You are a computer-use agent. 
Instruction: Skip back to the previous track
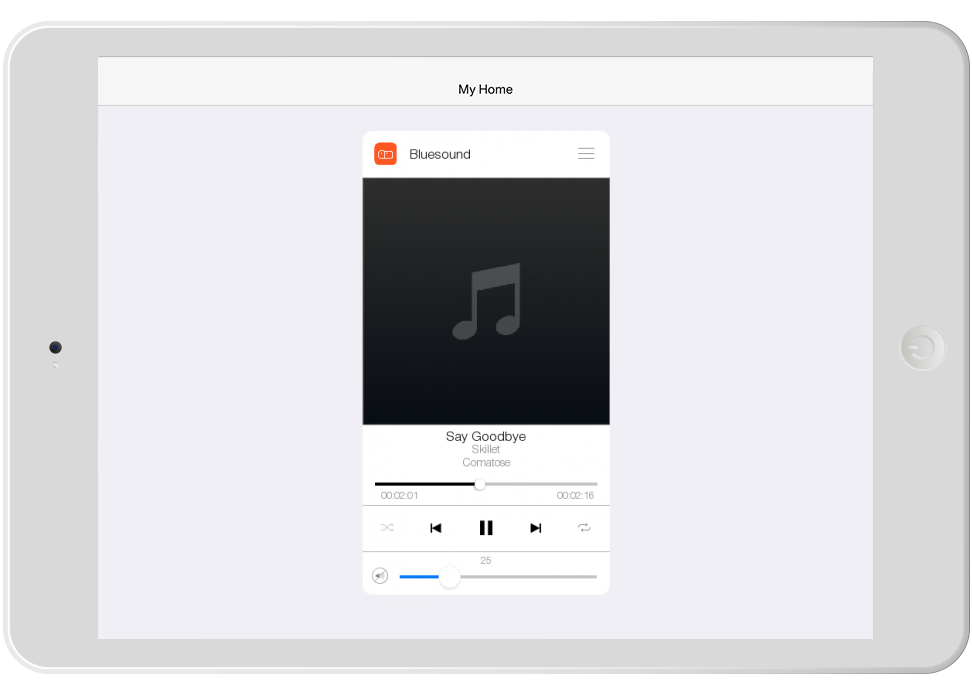tap(436, 528)
